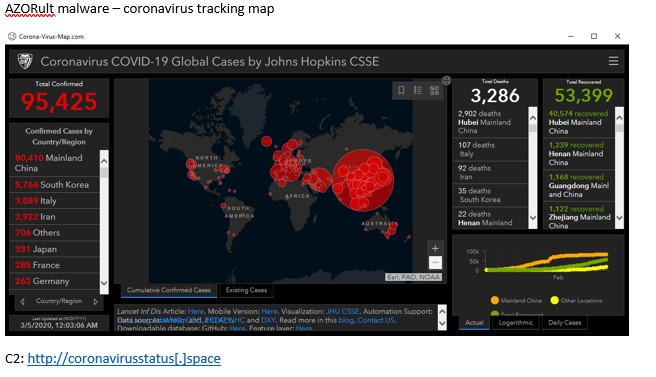656x377 pixels.
Task: Expand the map to fullscreen icon
Action: tap(446, 80)
